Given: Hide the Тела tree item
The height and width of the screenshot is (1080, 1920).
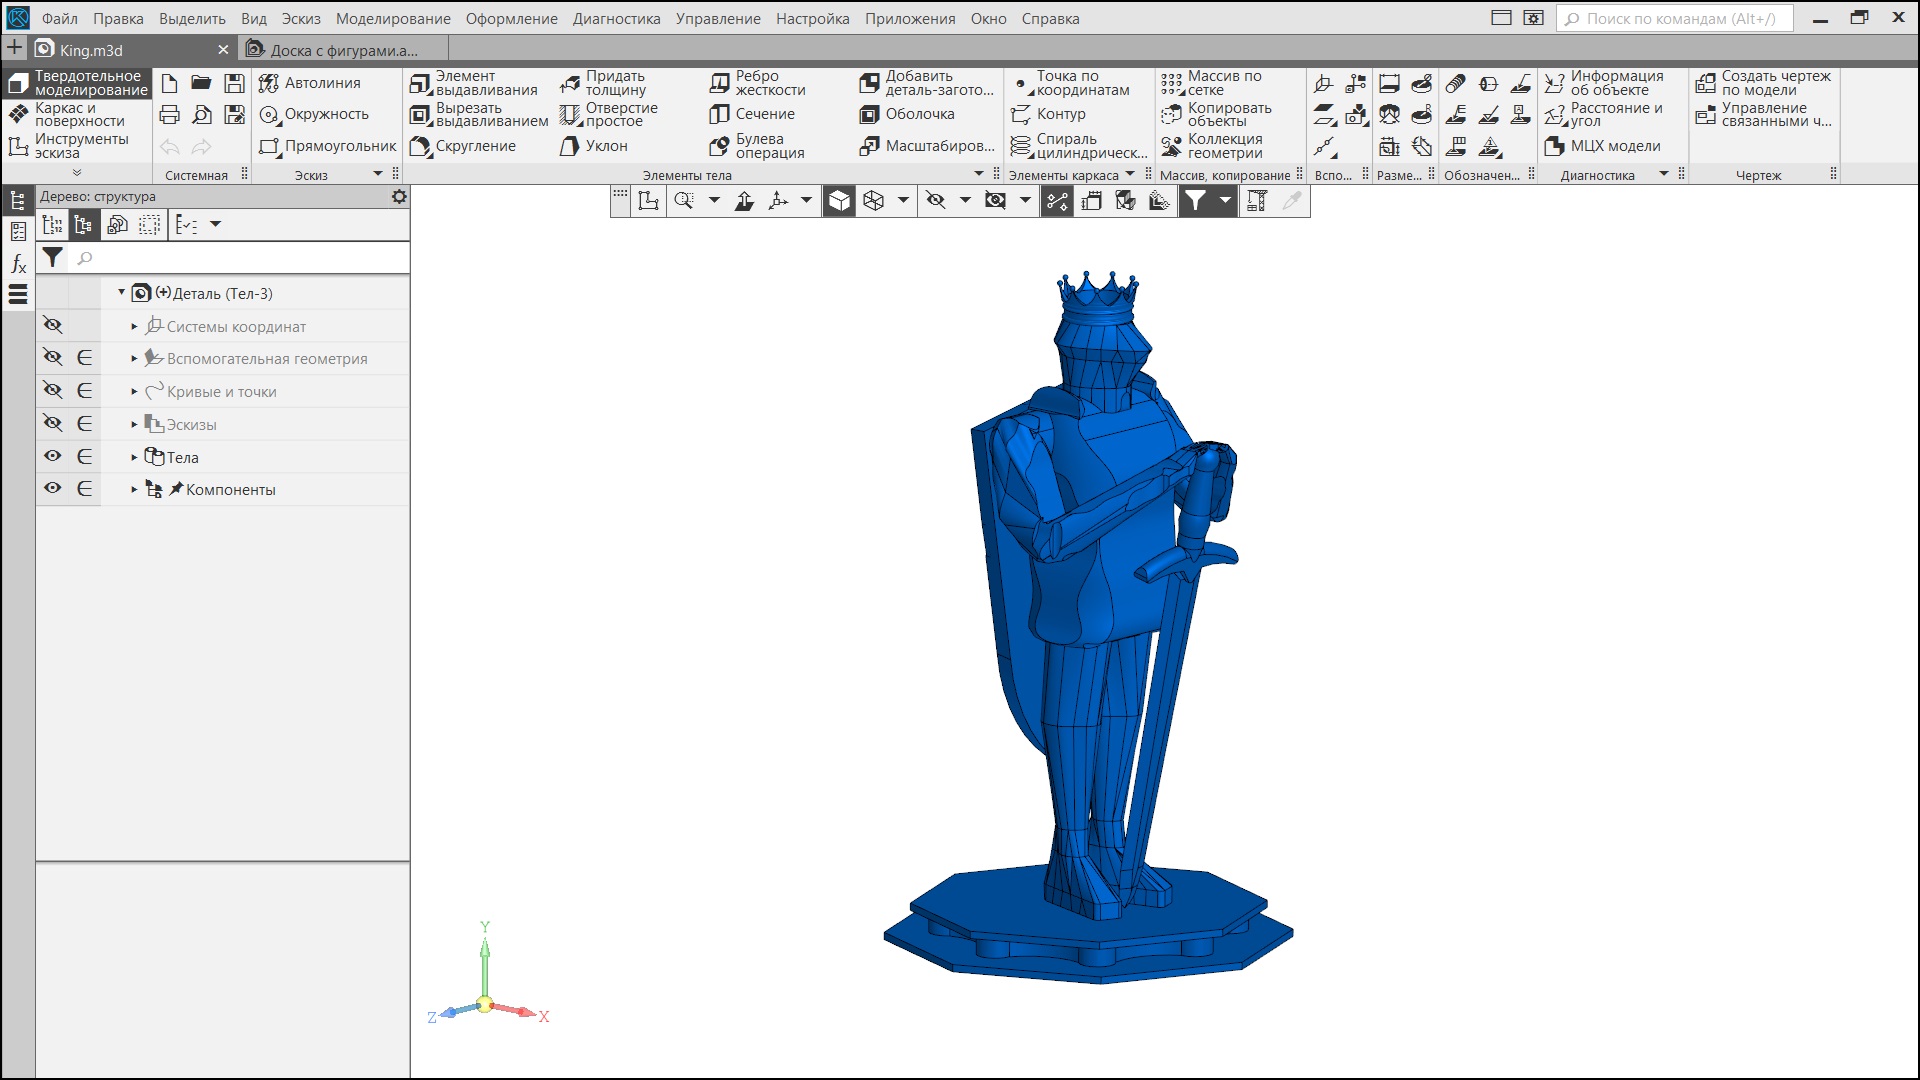Looking at the screenshot, I should [53, 457].
